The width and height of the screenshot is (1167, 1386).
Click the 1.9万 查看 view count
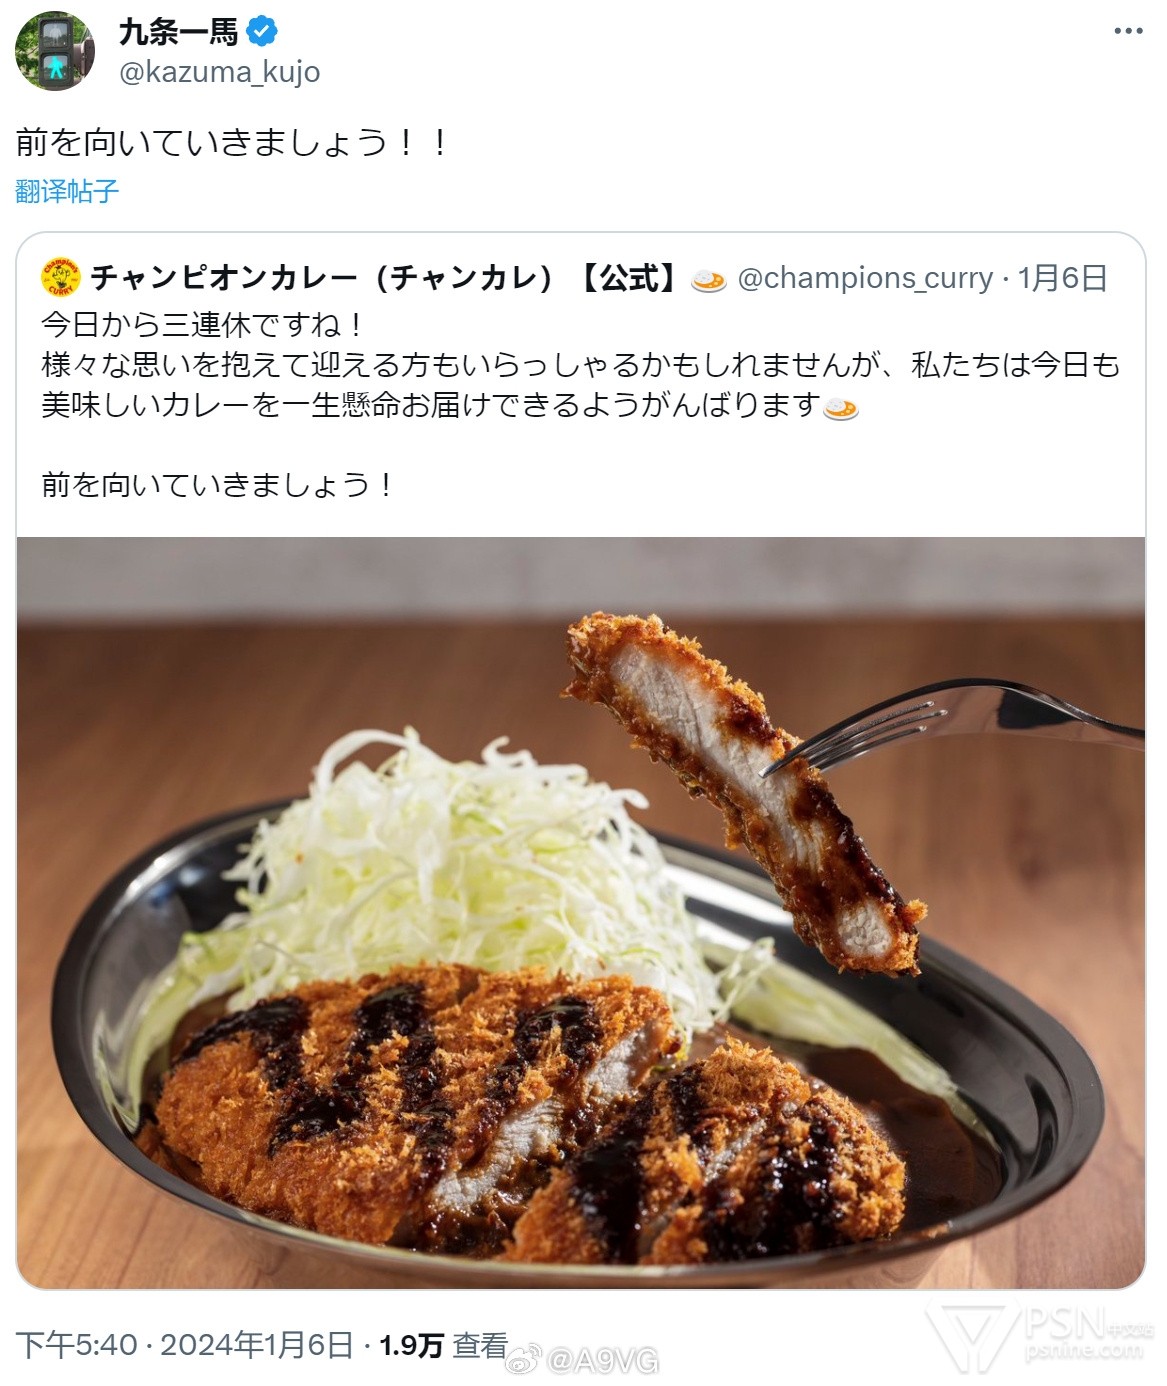pyautogui.click(x=443, y=1345)
